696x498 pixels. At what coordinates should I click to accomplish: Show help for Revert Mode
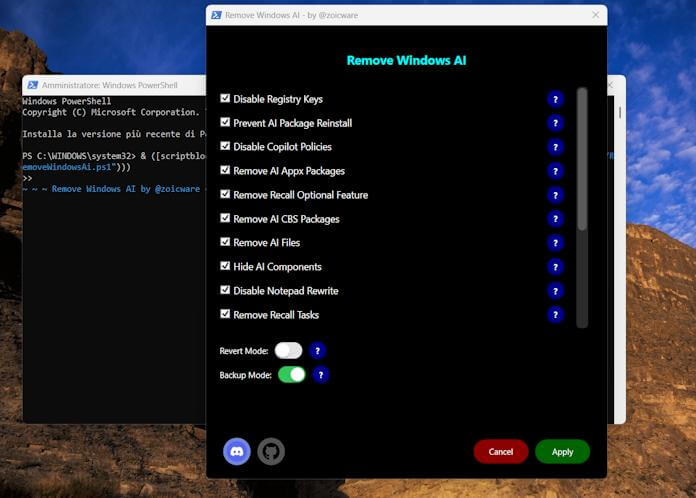317,351
